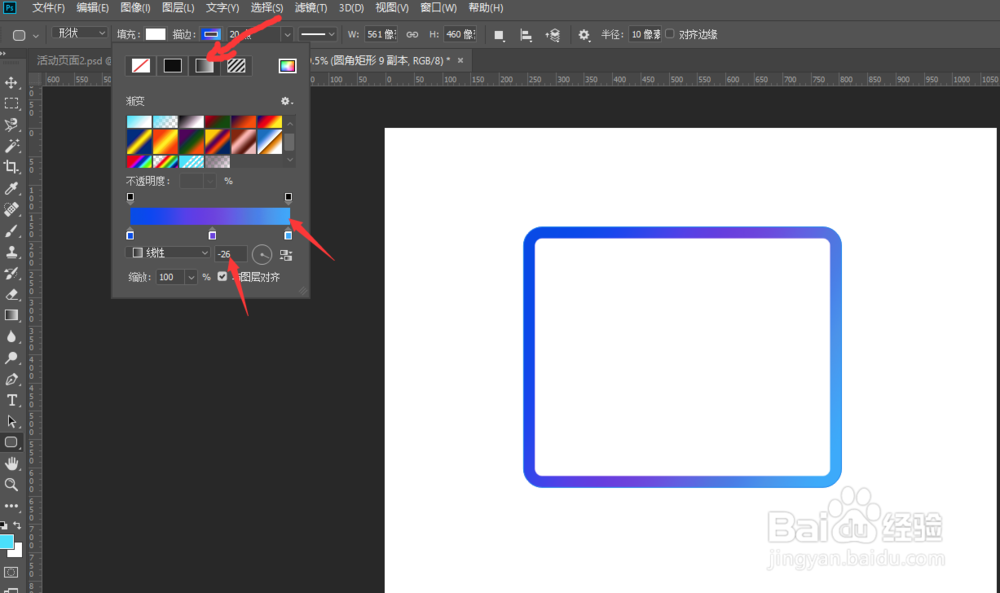Image resolution: width=1000 pixels, height=593 pixels.
Task: Select the Eyedropper tool
Action: coord(11,188)
